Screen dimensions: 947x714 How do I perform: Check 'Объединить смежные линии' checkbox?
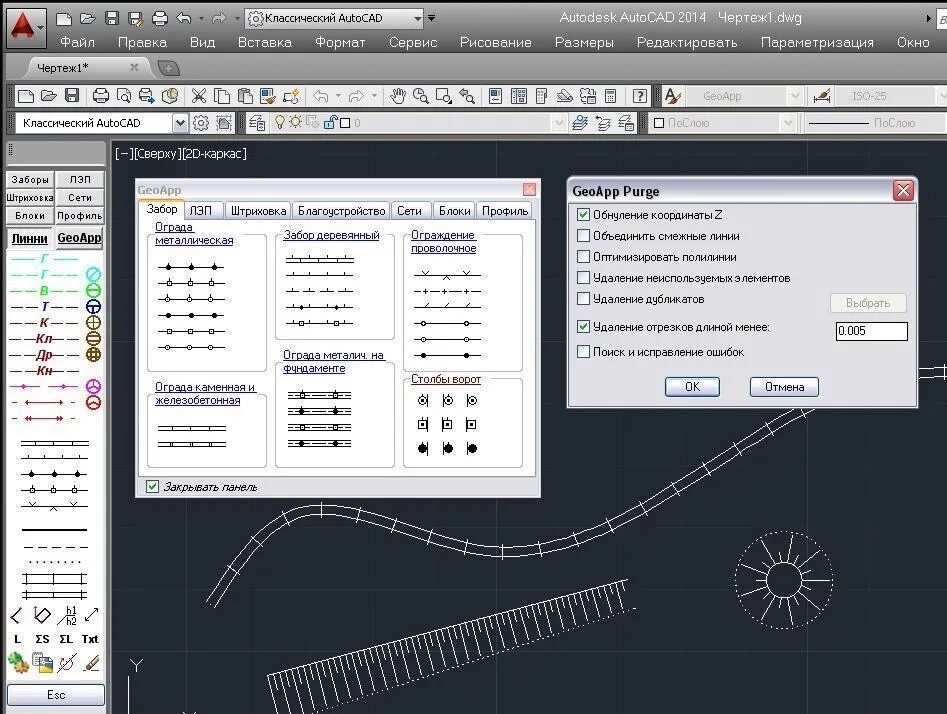583,236
